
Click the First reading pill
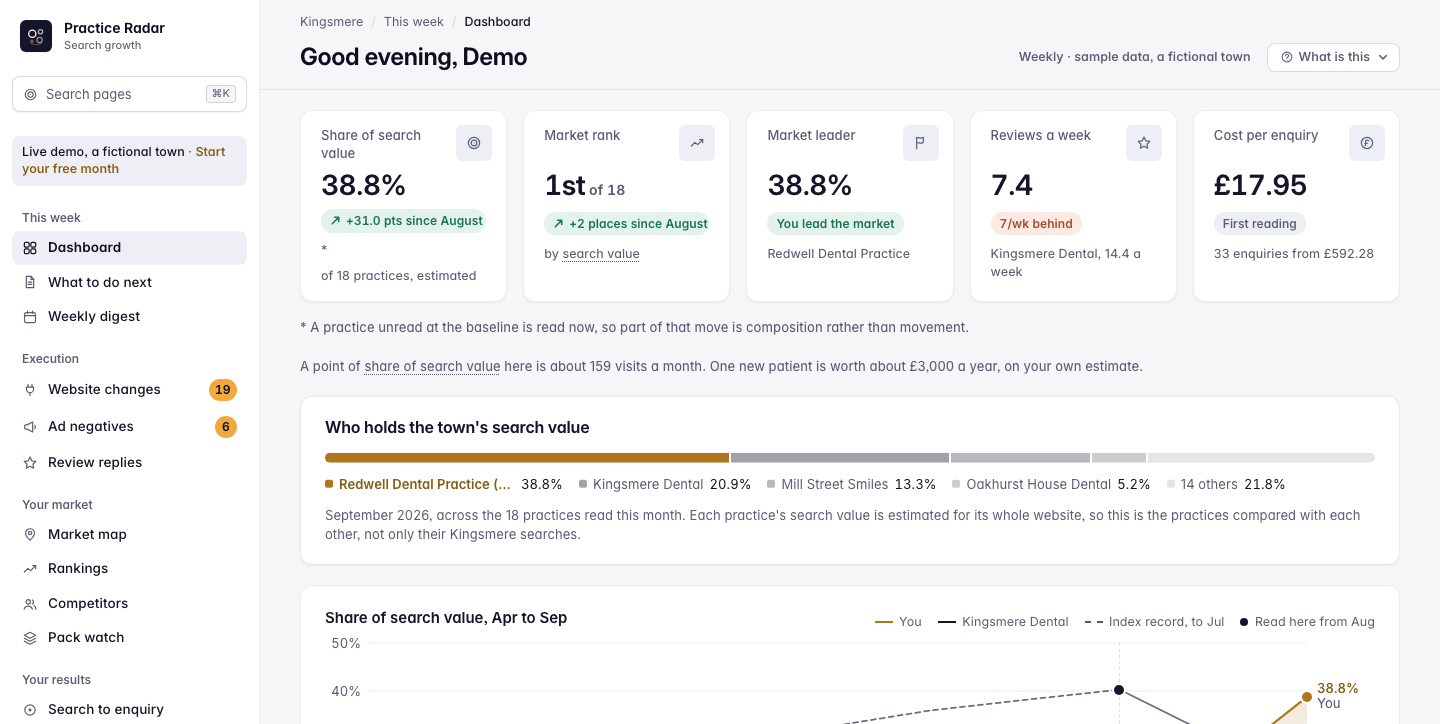point(1260,224)
